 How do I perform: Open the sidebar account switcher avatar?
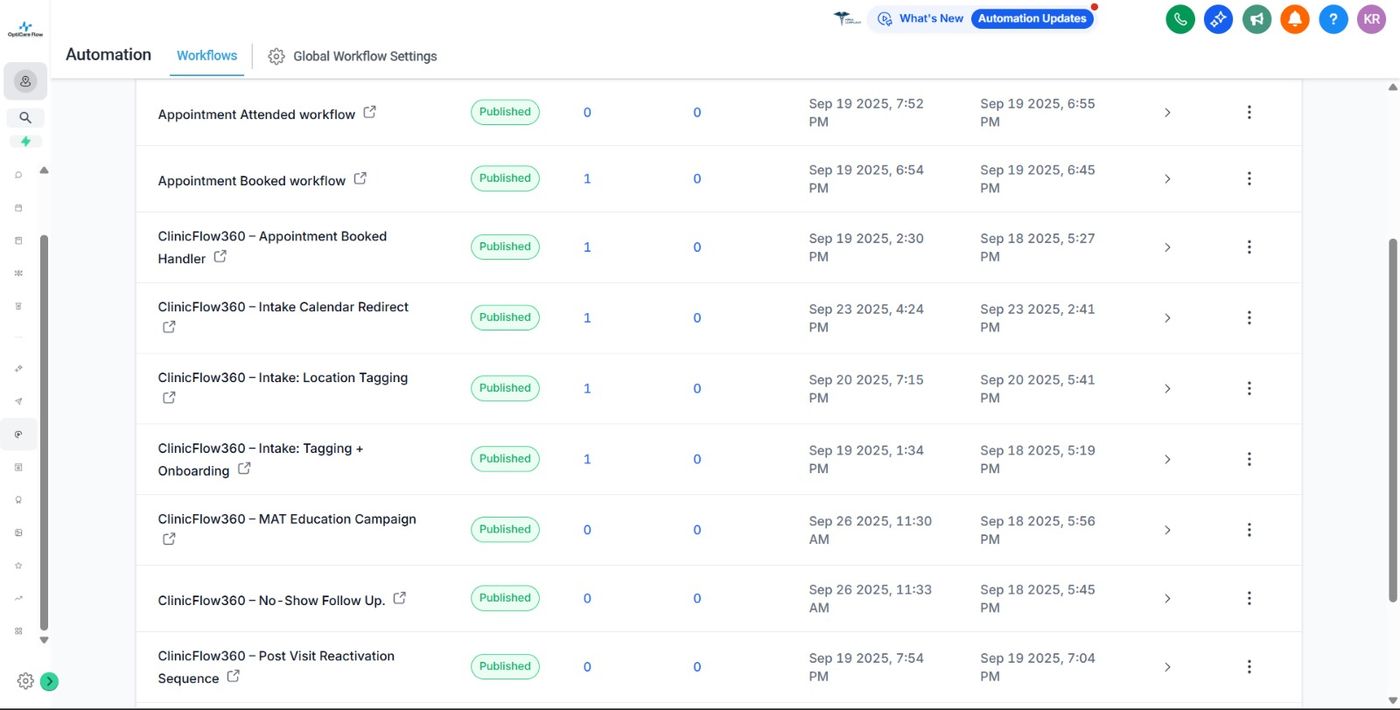tap(25, 81)
